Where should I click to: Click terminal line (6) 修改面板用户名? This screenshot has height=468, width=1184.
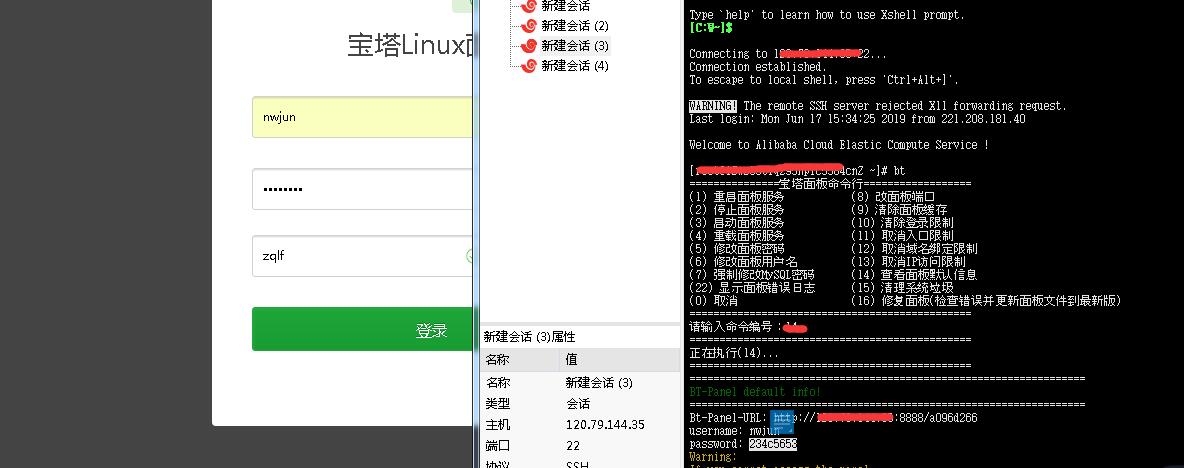click(743, 261)
